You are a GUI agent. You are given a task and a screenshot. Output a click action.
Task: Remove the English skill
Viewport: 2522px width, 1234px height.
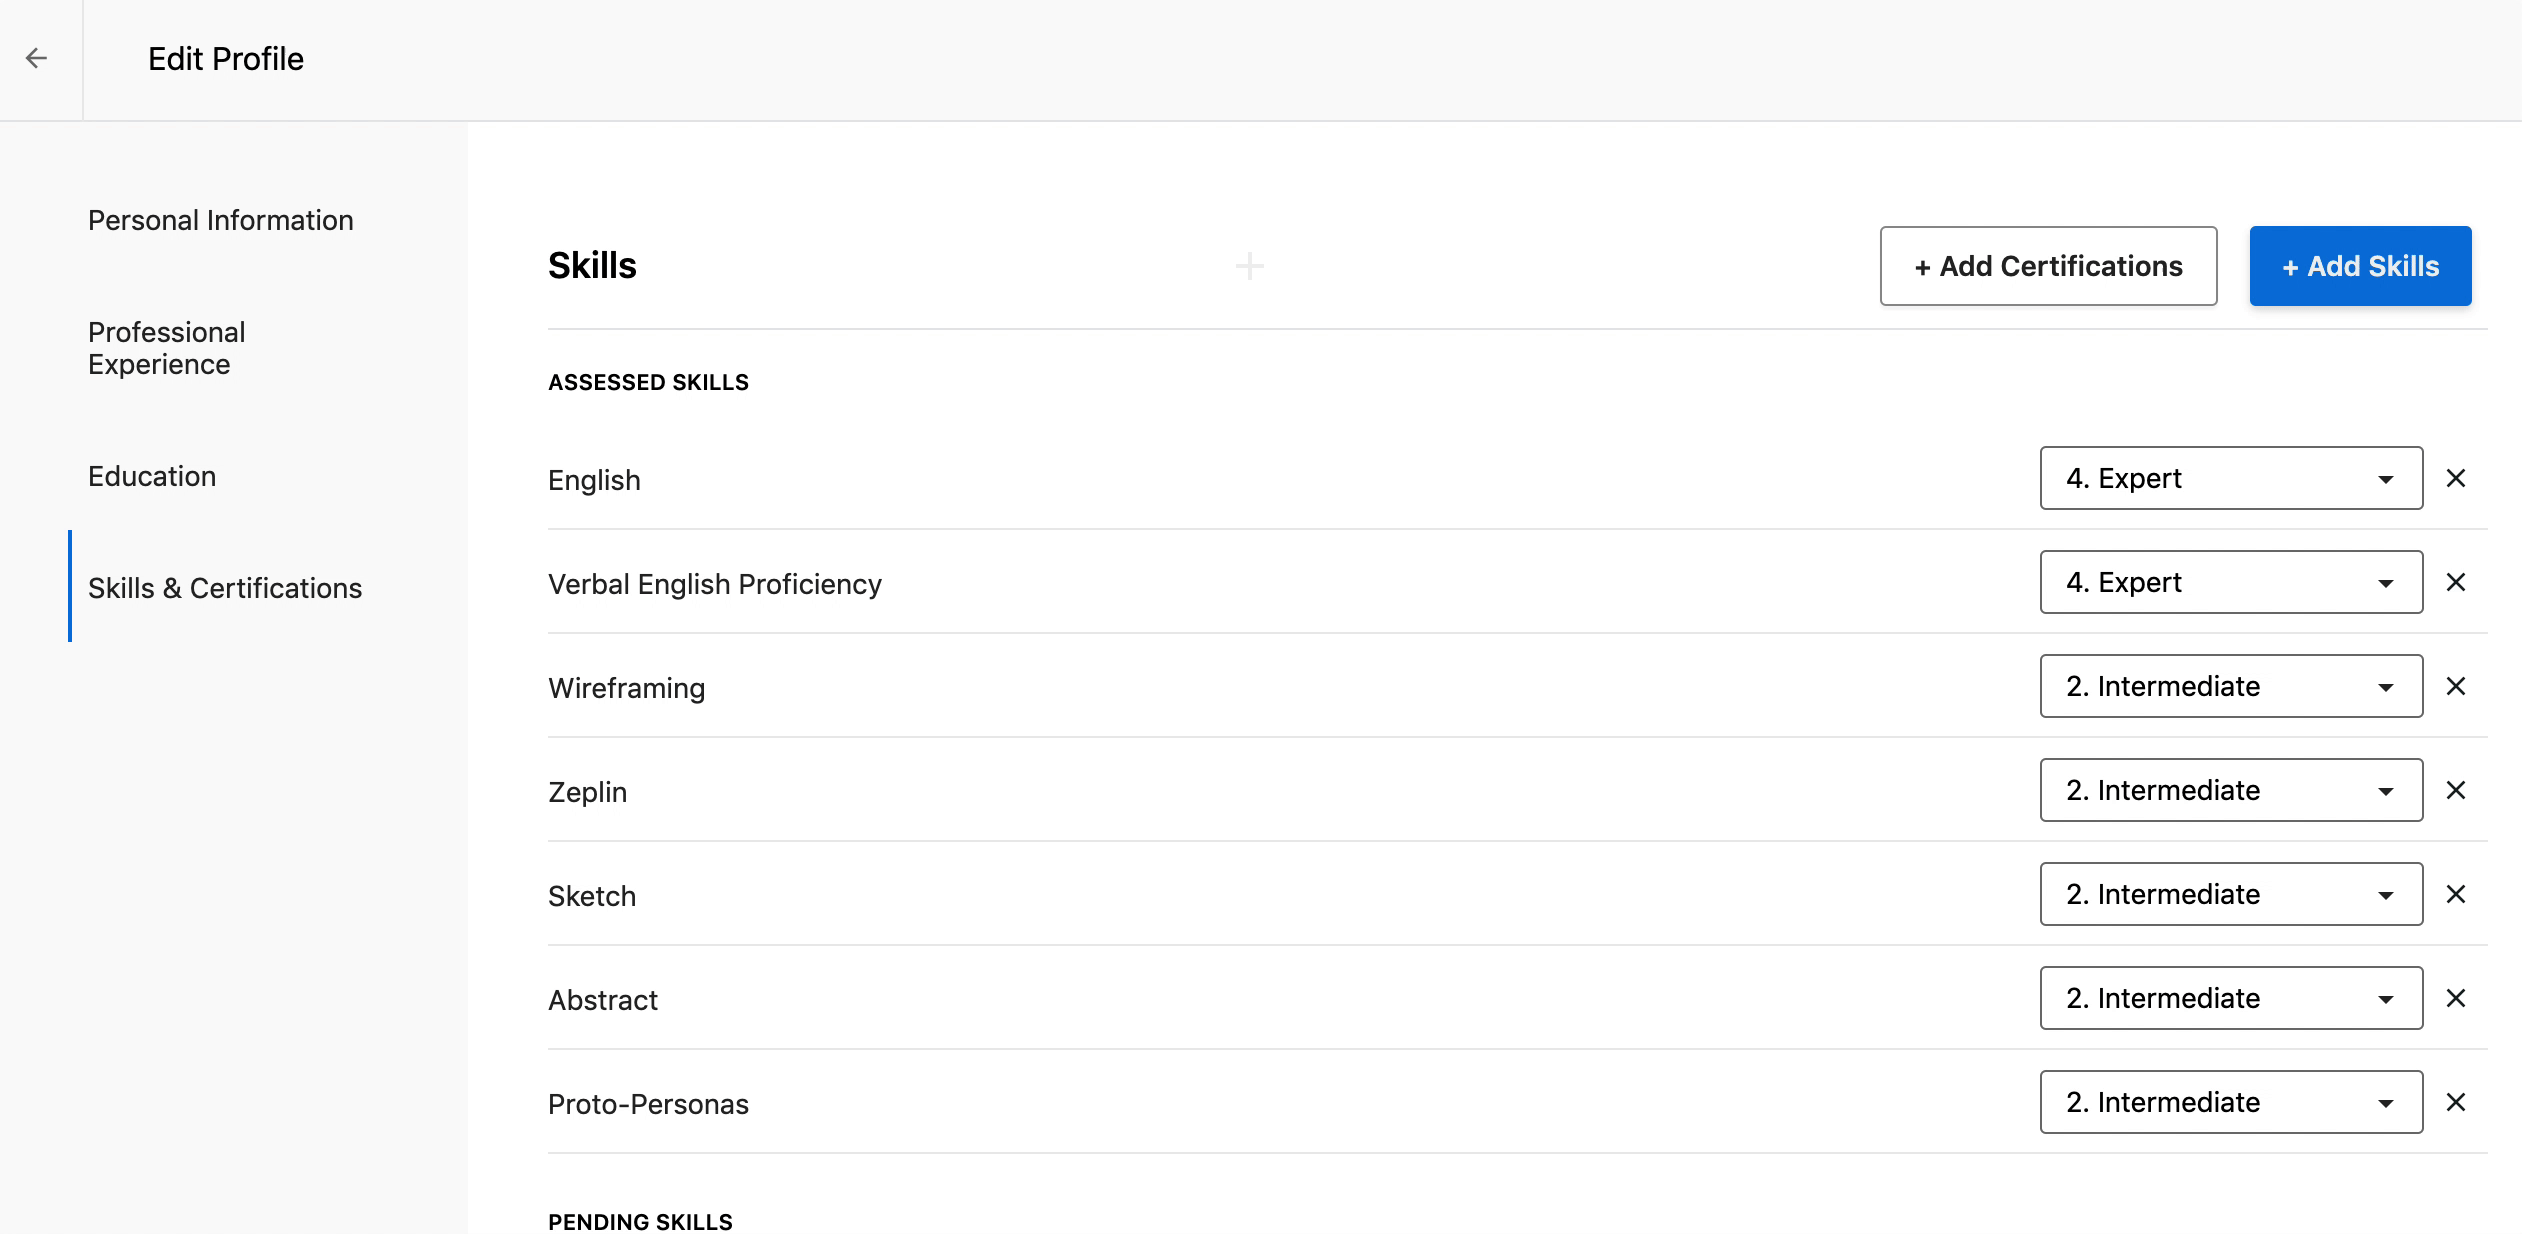2455,479
